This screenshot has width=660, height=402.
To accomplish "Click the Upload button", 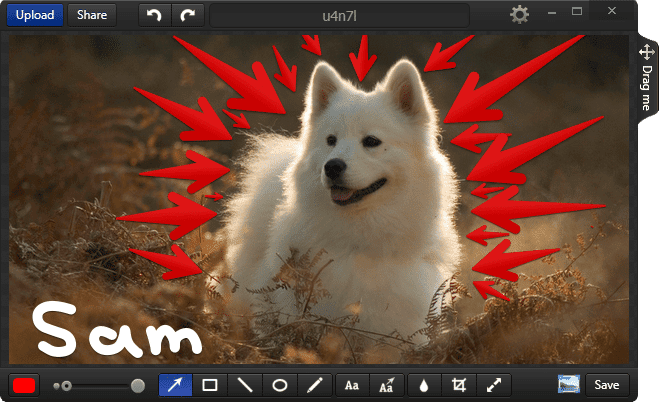I will click(35, 15).
